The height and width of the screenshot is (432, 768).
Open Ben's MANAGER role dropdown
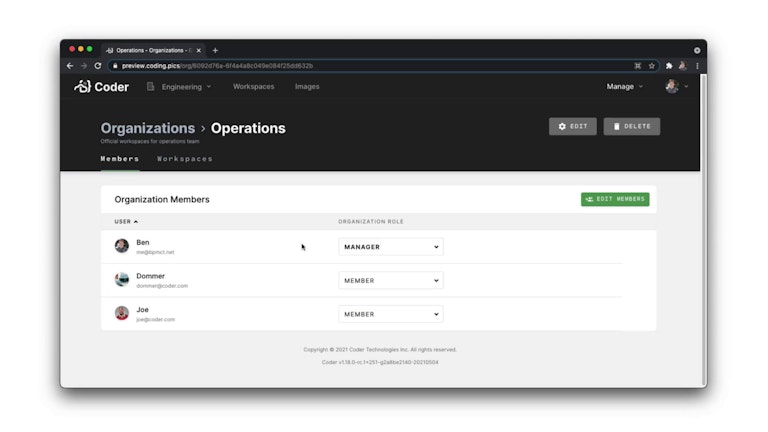(391, 247)
